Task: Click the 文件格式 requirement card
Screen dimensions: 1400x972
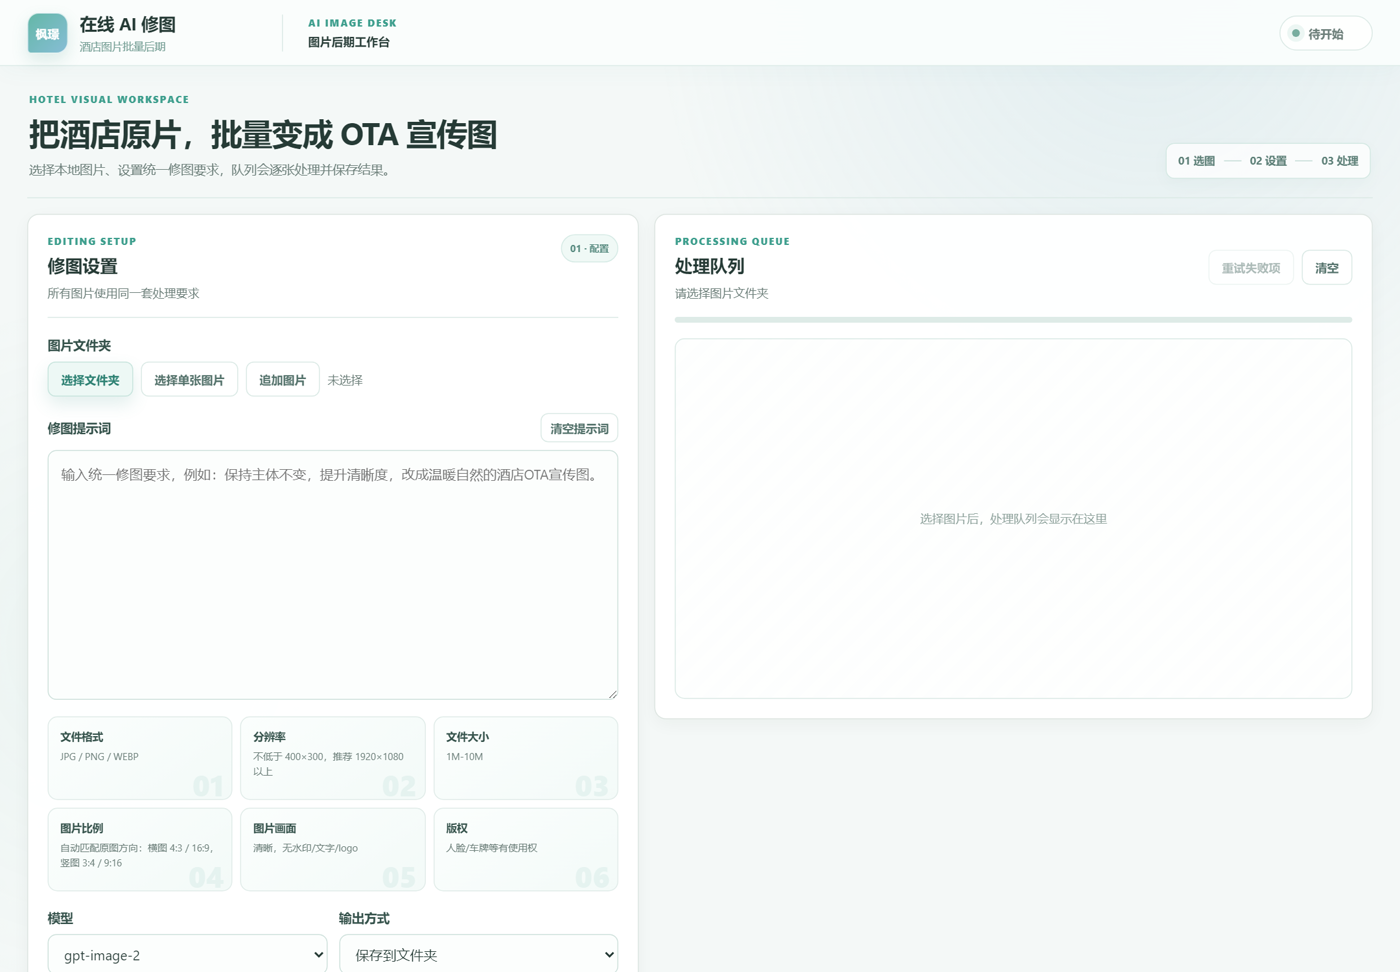Action: point(140,758)
